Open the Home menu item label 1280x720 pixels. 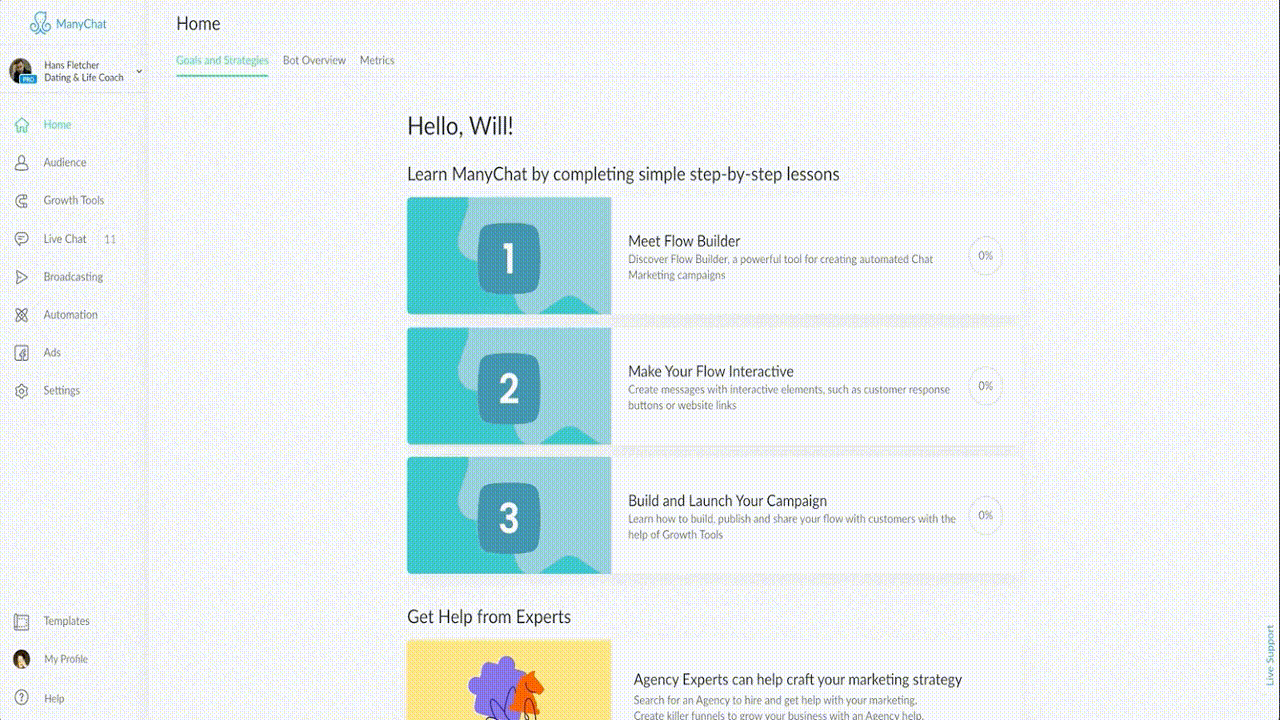[x=57, y=125]
